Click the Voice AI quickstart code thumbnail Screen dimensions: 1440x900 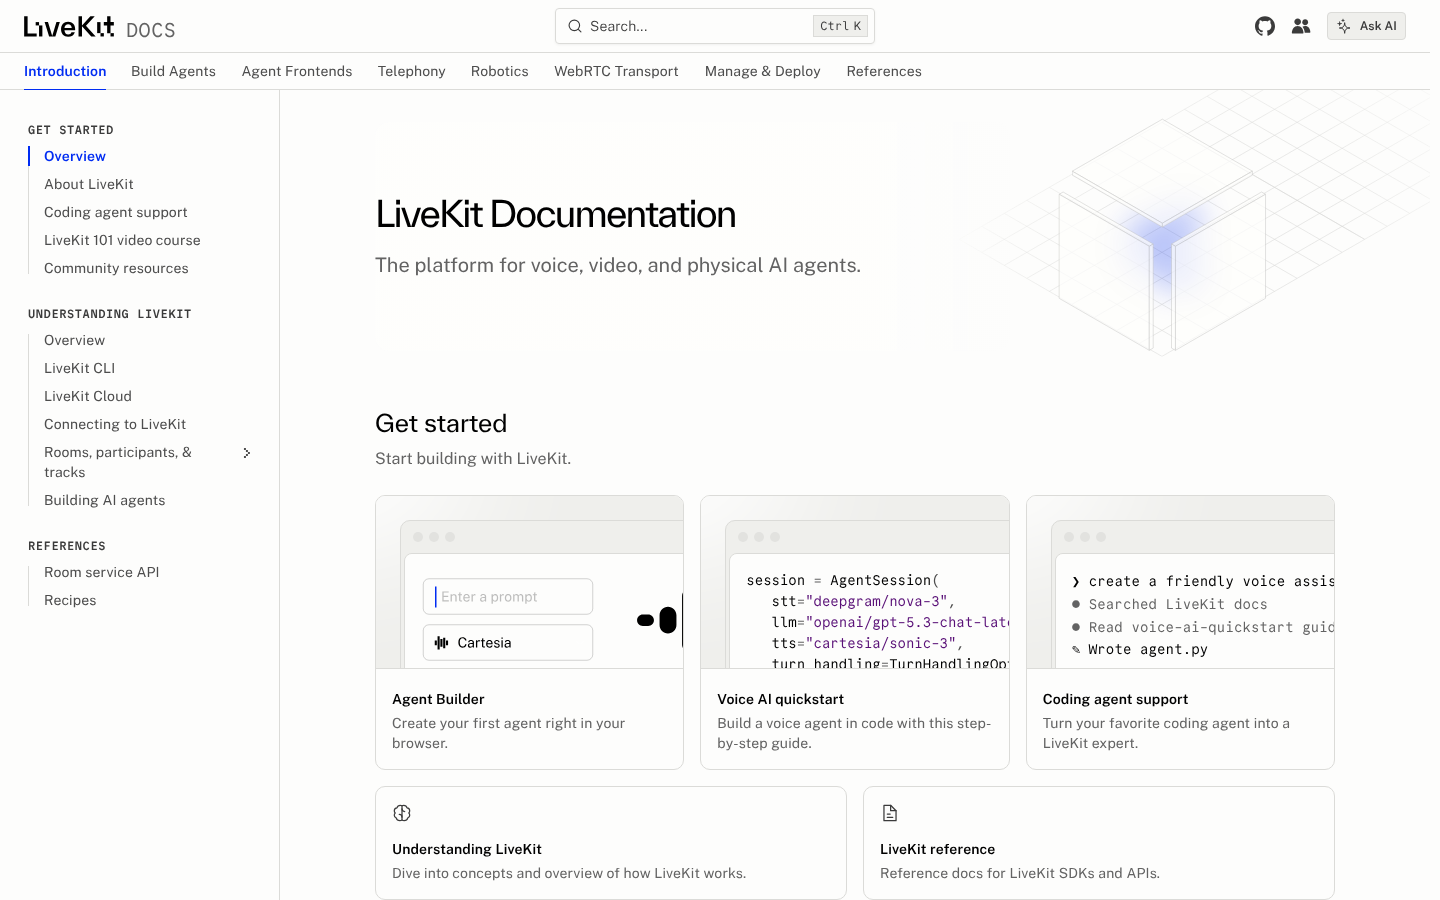pyautogui.click(x=855, y=582)
